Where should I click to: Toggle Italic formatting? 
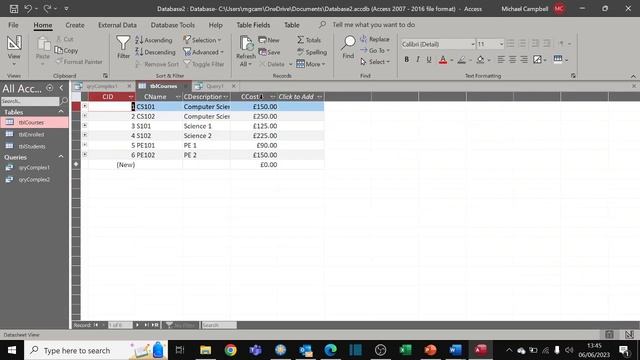pos(418,60)
